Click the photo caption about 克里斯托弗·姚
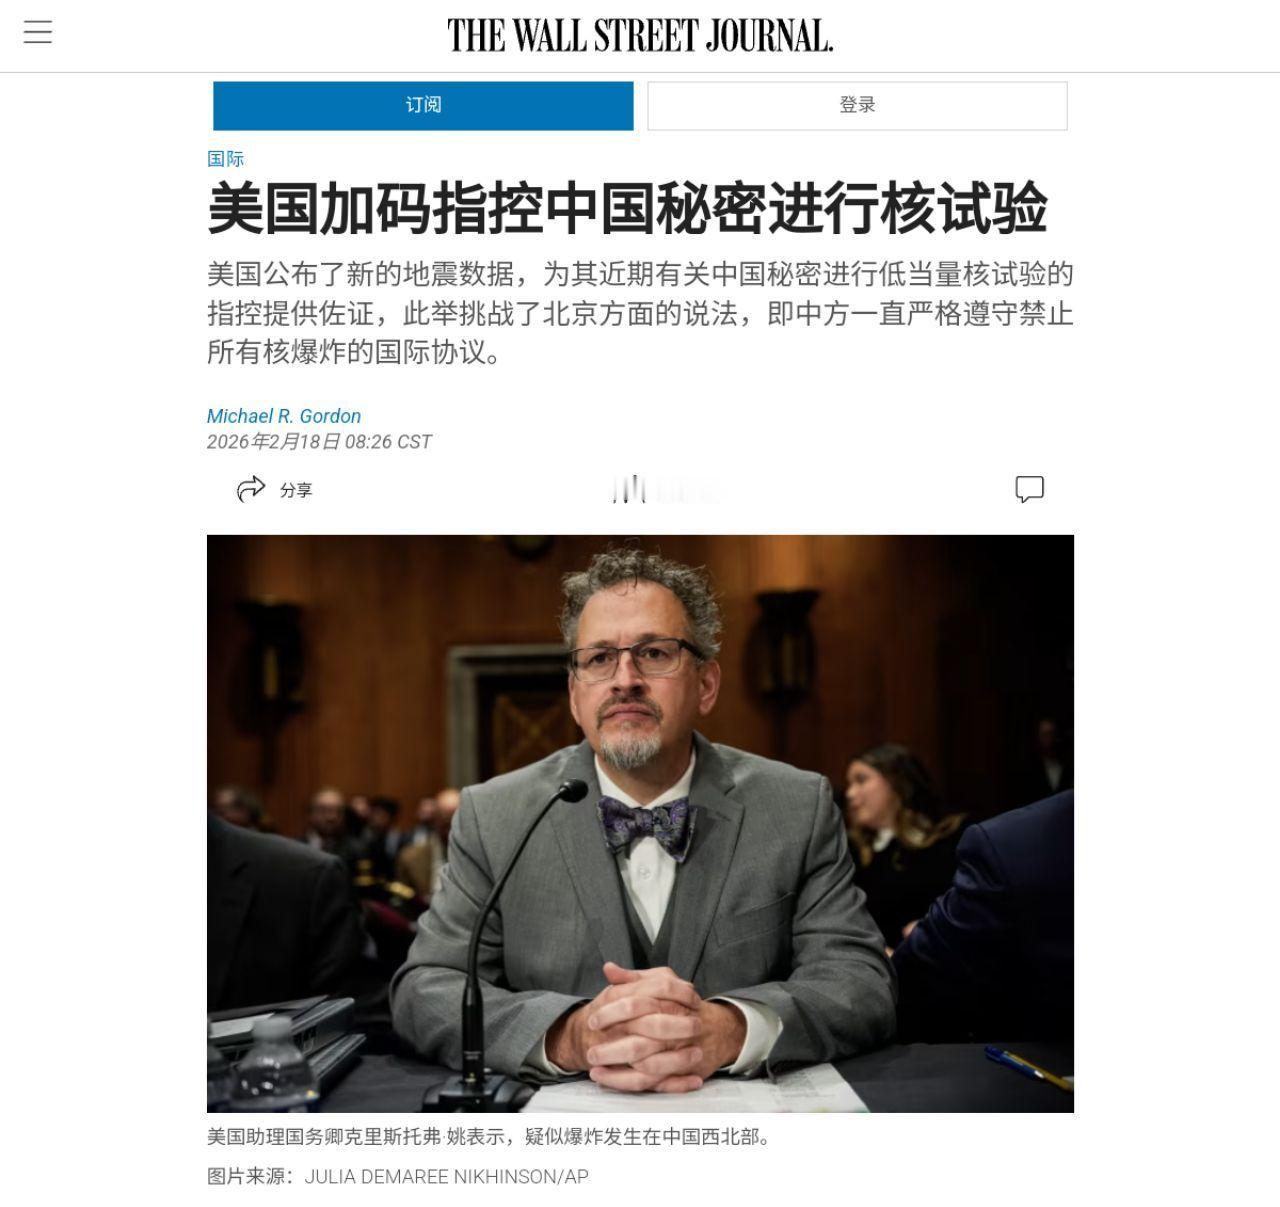Viewport: 1280px width, 1207px height. tap(490, 1137)
